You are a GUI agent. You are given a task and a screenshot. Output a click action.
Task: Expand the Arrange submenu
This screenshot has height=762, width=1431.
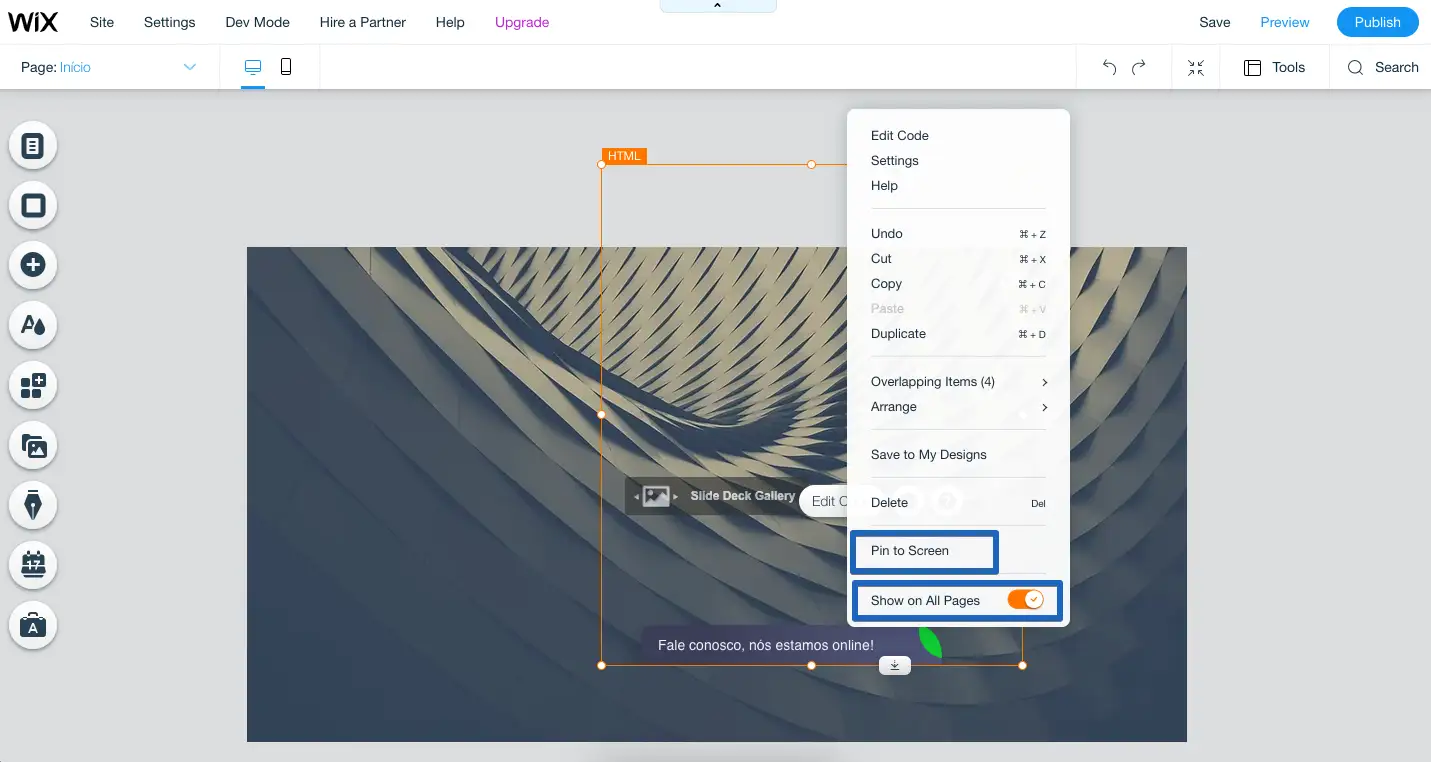pyautogui.click(x=957, y=407)
